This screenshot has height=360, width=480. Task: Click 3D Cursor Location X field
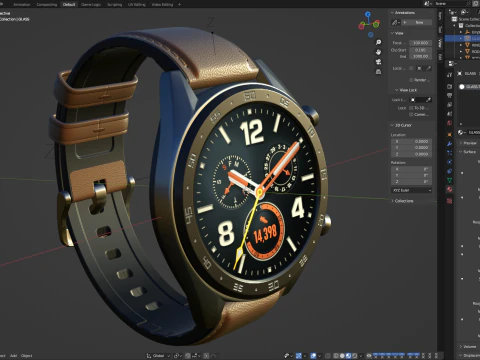tap(412, 141)
